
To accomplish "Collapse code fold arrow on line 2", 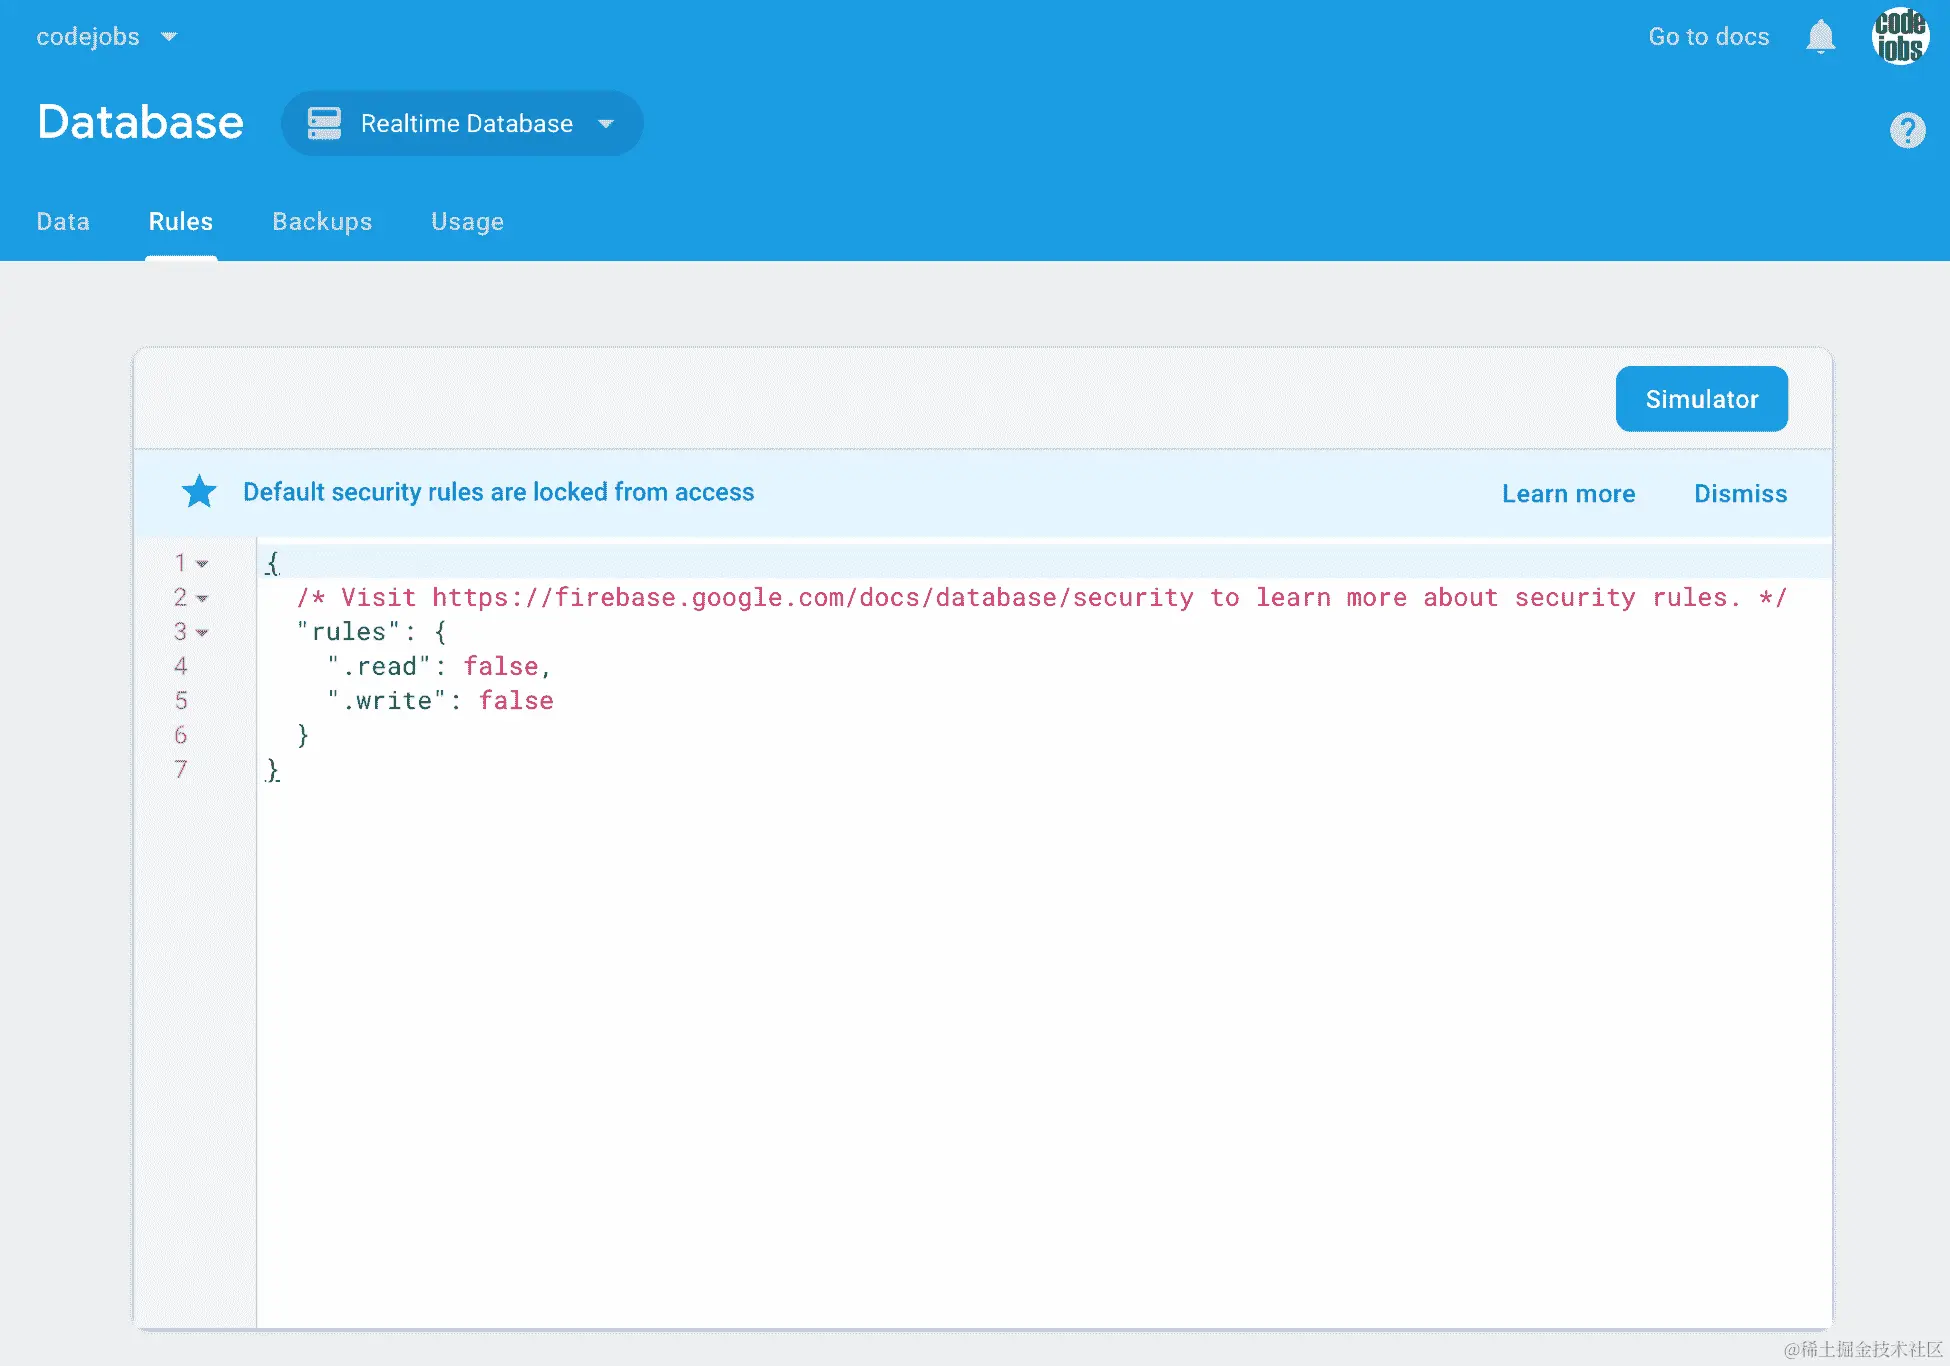I will point(202,598).
